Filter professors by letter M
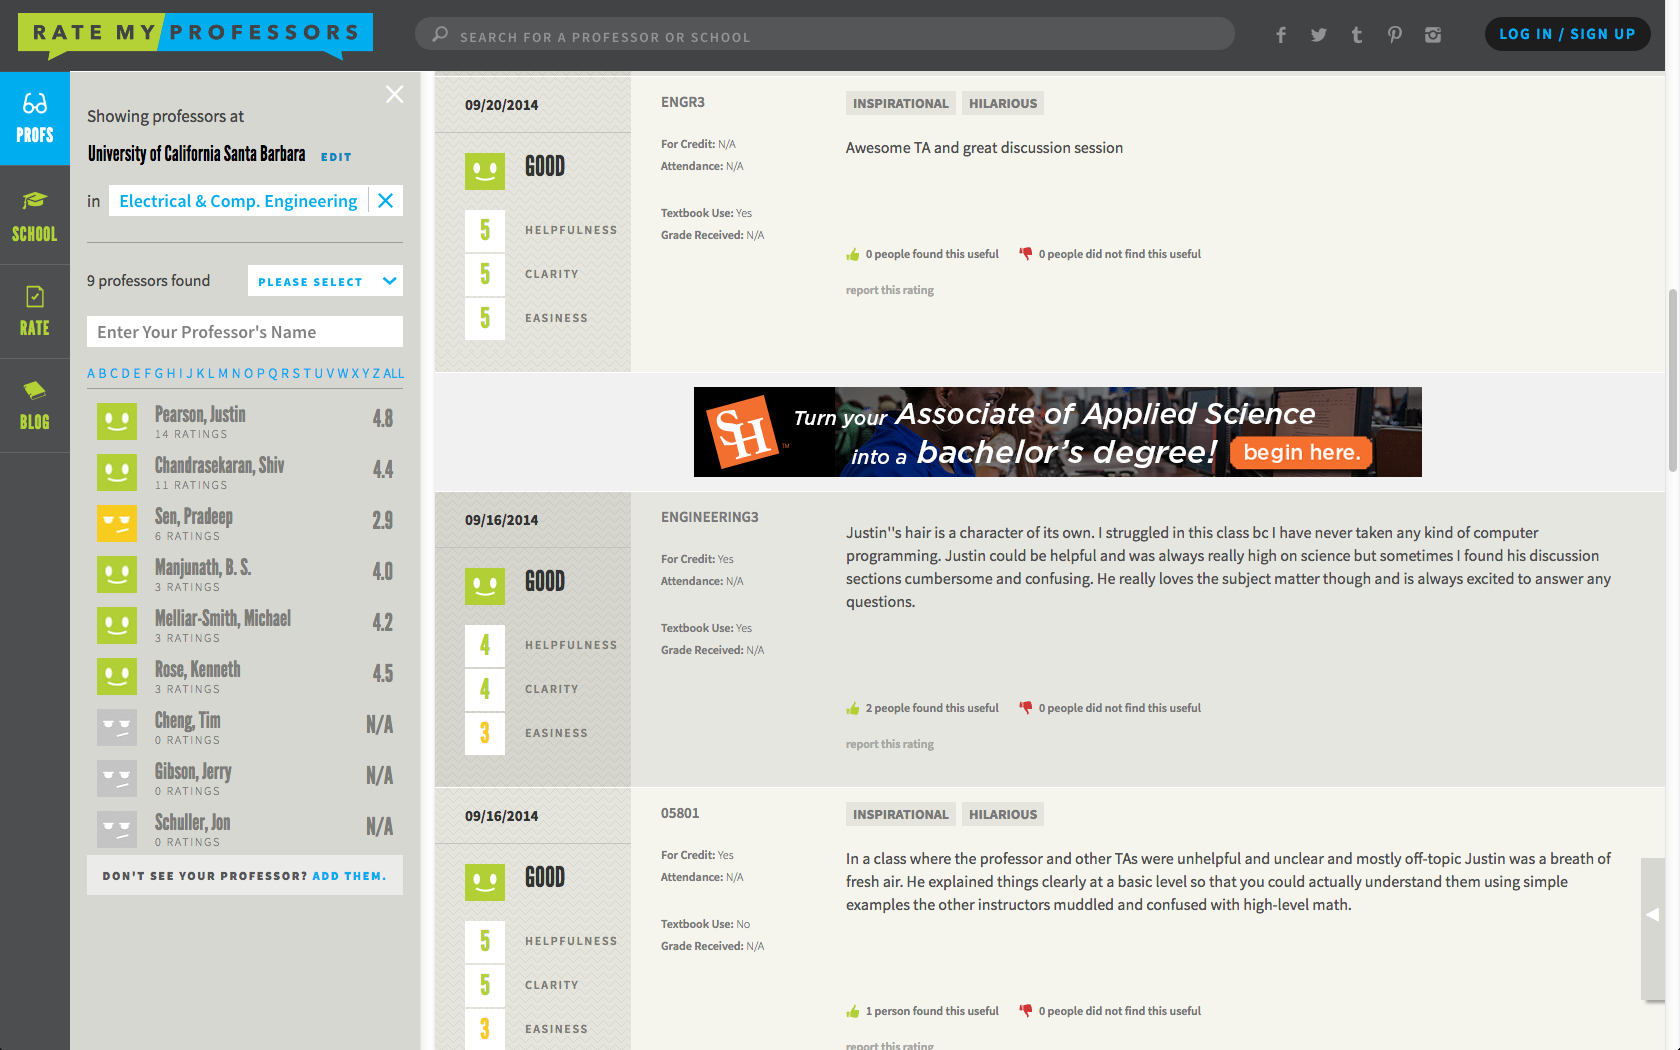 pyautogui.click(x=223, y=374)
